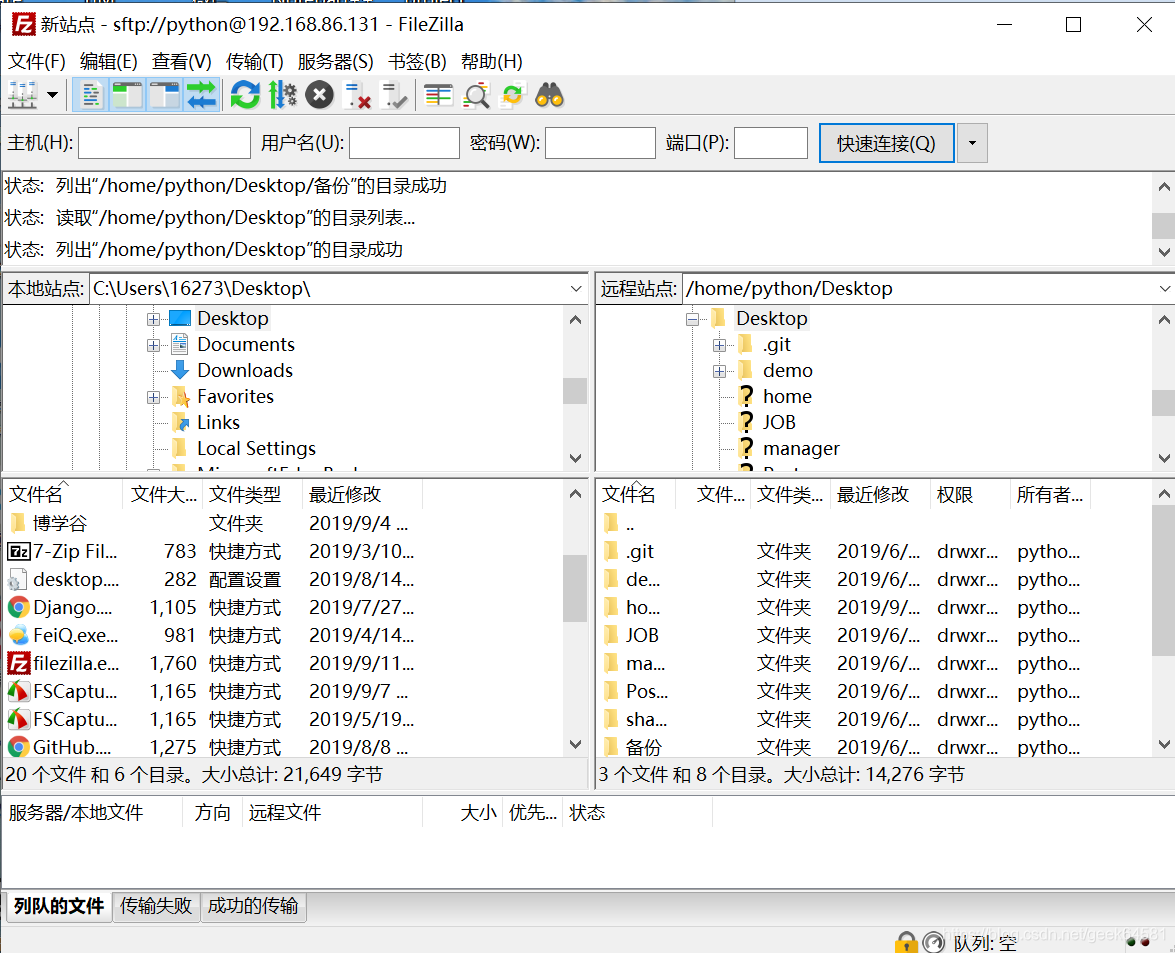Open the Site Manager icon
The image size is (1175, 953).
click(x=22, y=95)
